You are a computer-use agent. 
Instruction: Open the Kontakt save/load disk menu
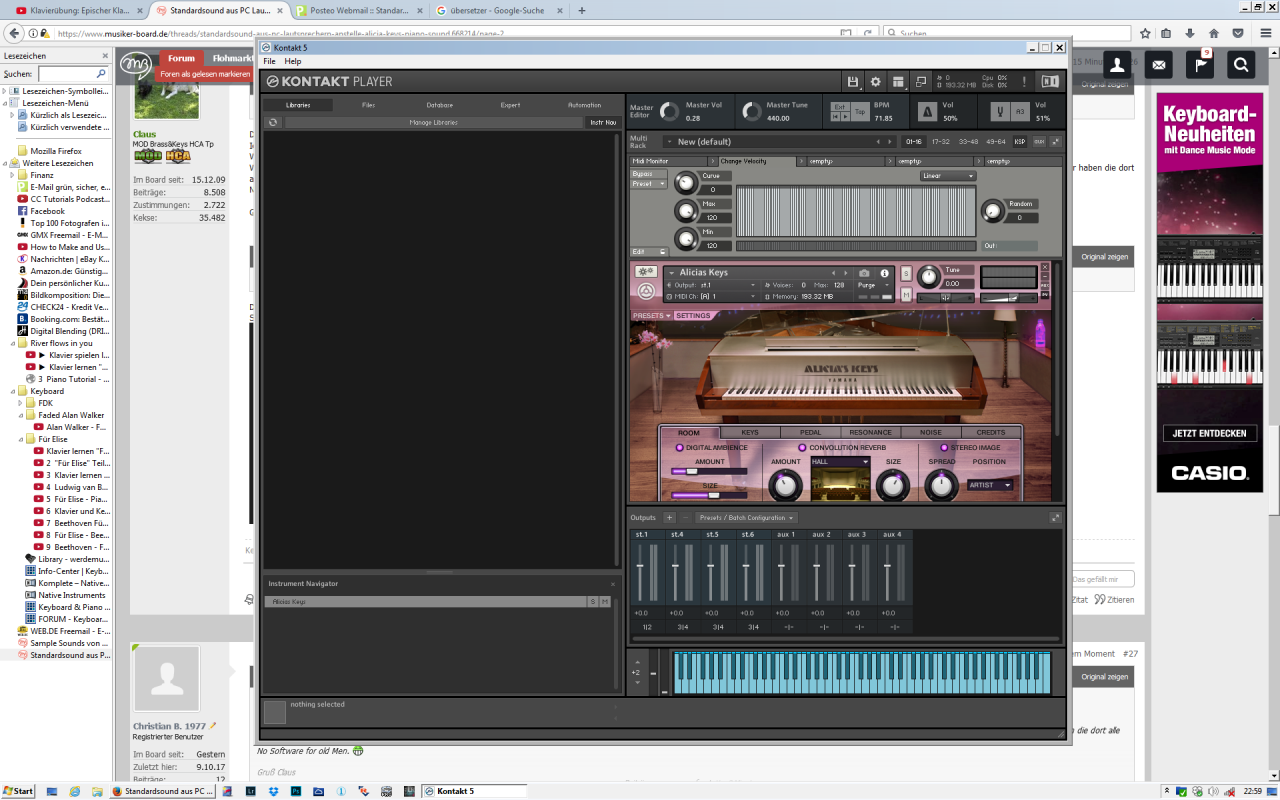tap(852, 82)
